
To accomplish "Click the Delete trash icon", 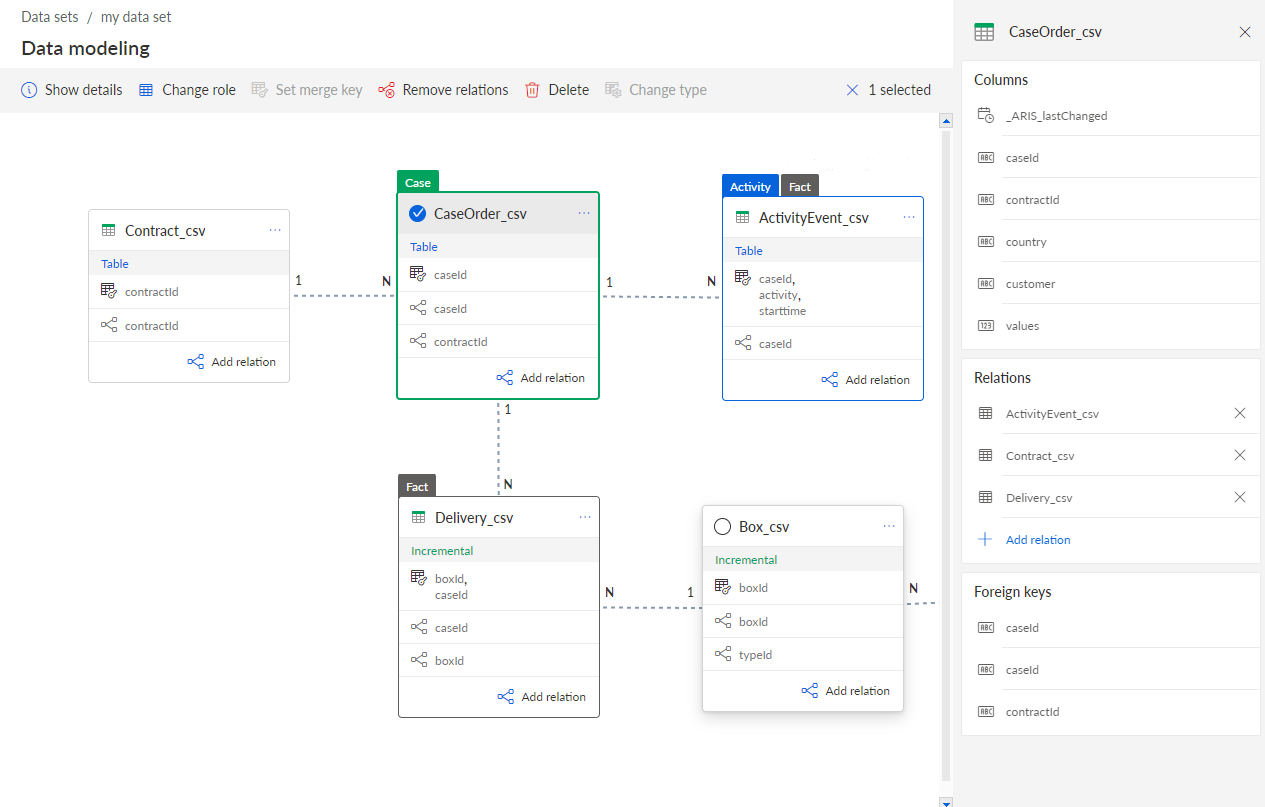I will point(533,90).
